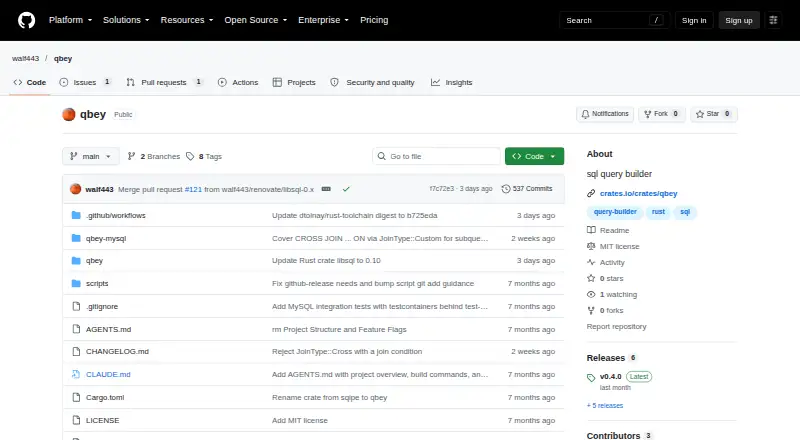Open the 537 Commits history icon
This screenshot has height=440, width=800.
click(506, 189)
